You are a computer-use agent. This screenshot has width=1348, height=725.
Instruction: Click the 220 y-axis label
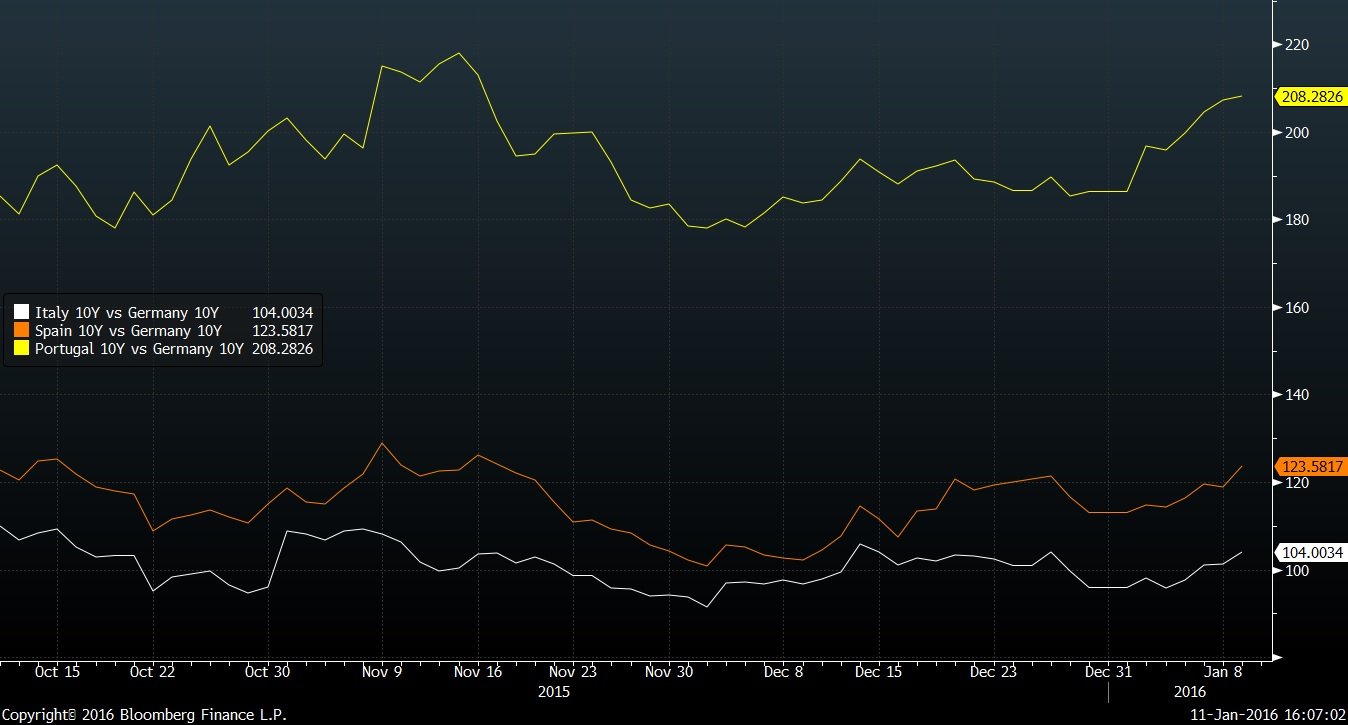pos(1298,45)
